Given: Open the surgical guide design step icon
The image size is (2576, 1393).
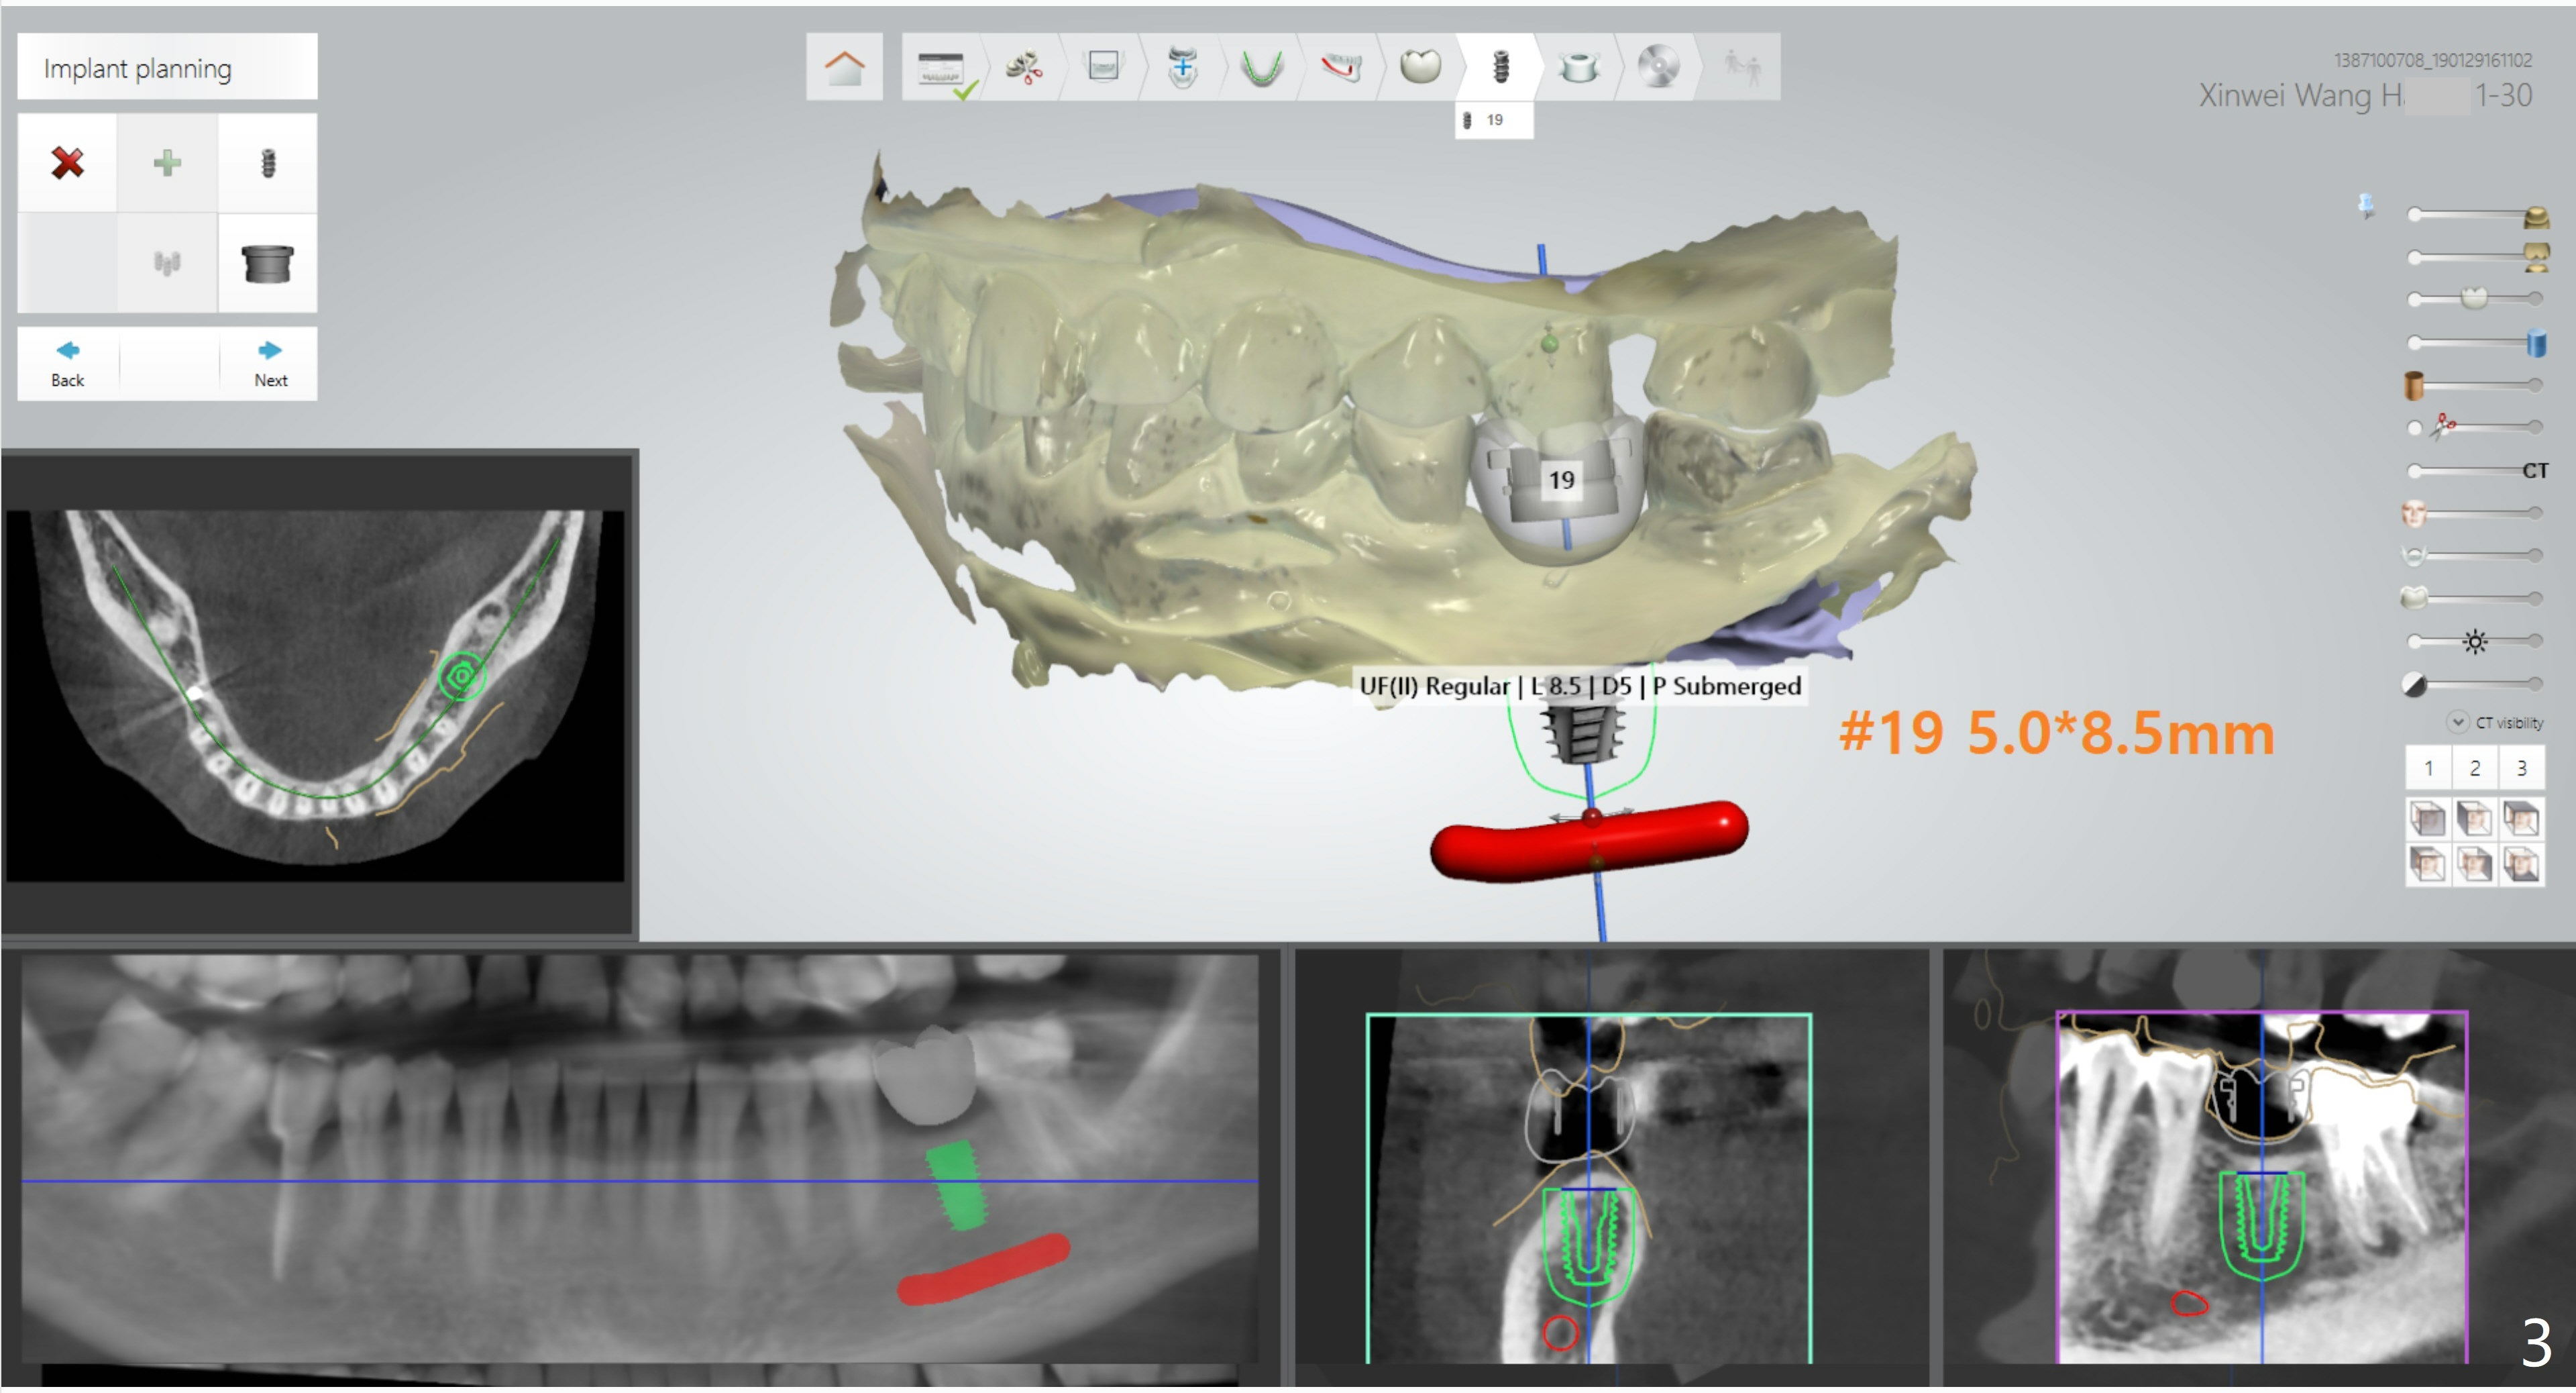Looking at the screenshot, I should pos(1578,67).
